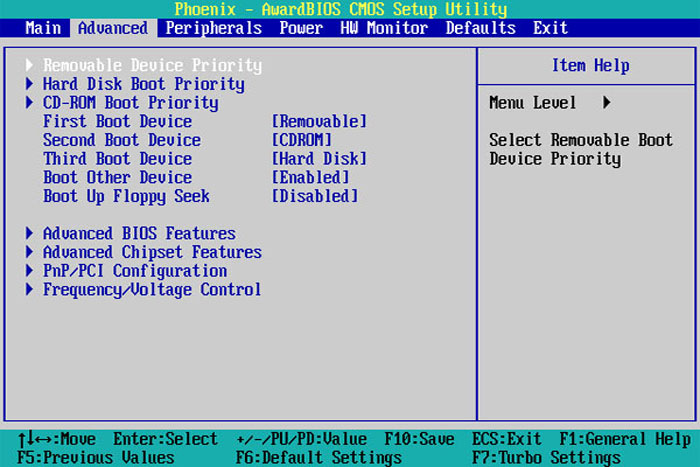
Task: Switch to the Peripherals tab
Action: (213, 28)
